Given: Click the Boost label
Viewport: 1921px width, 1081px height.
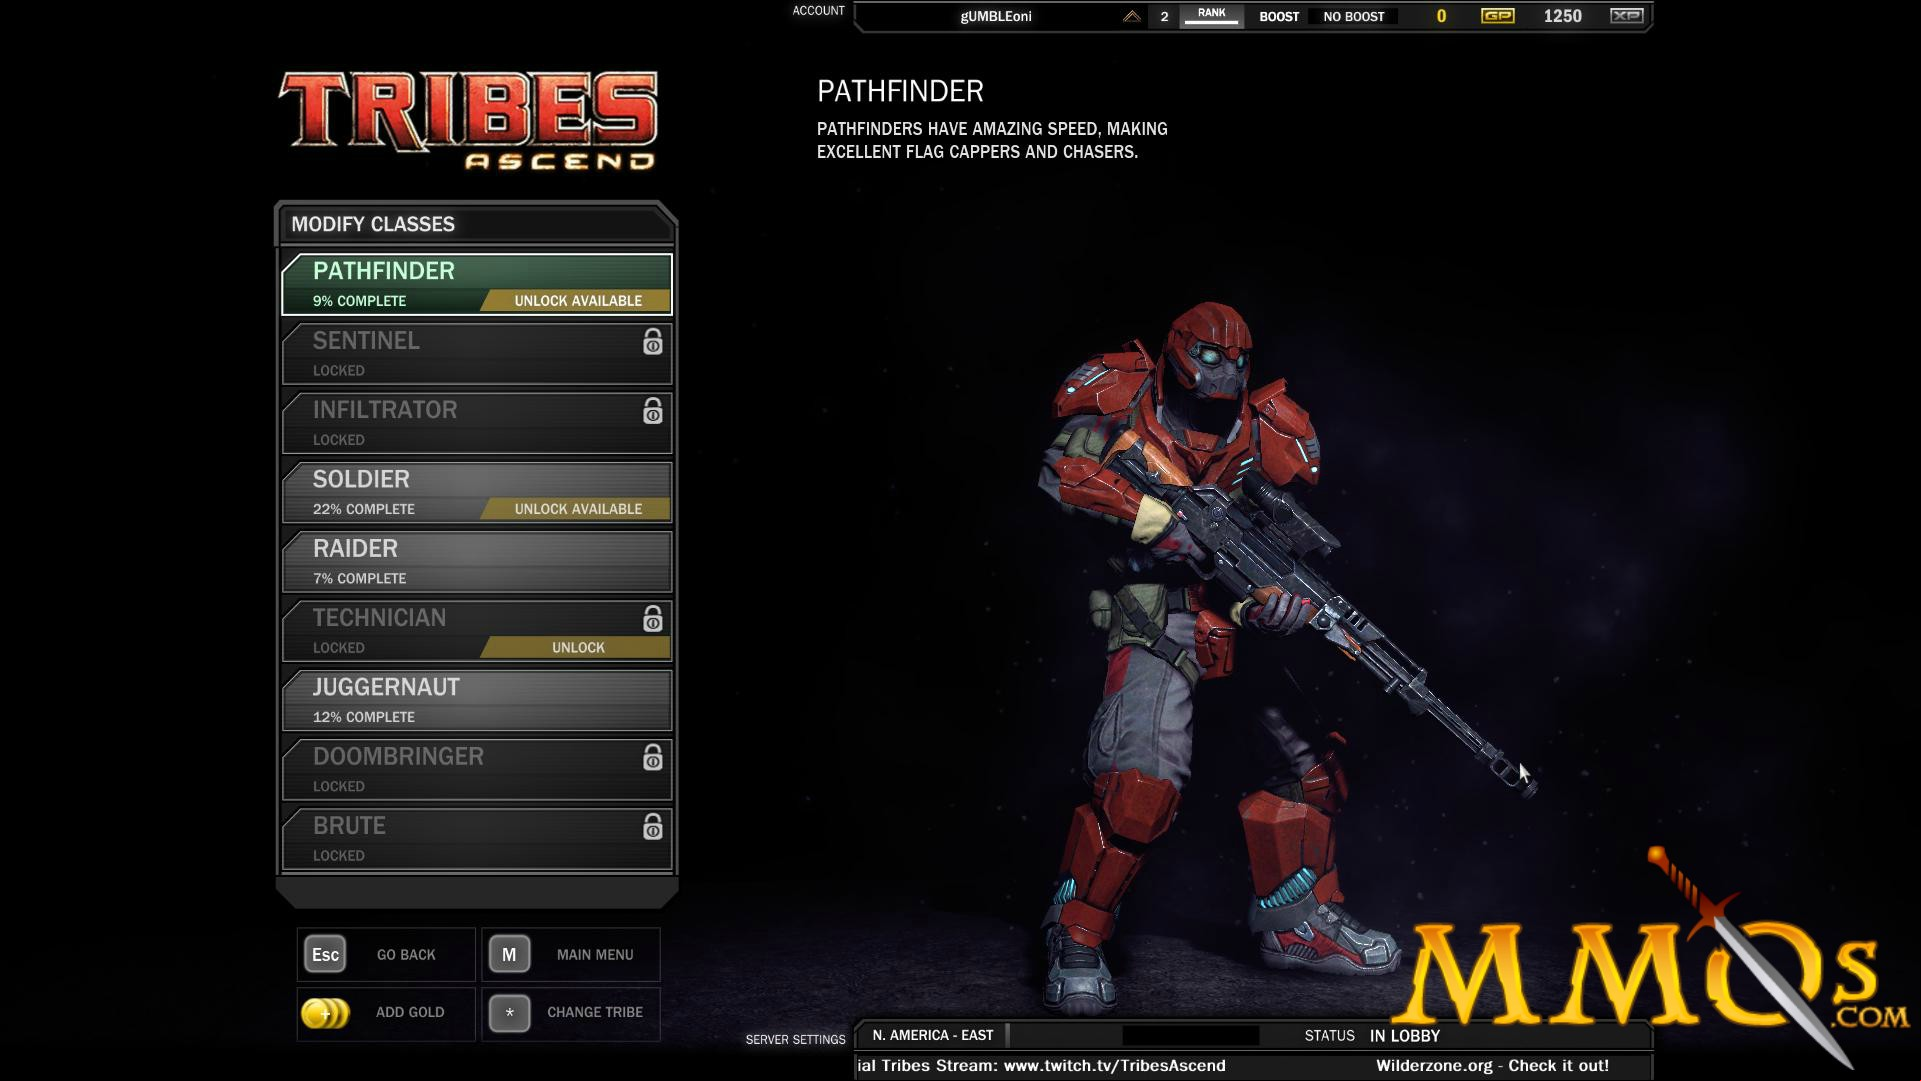Looking at the screenshot, I should coord(1279,17).
